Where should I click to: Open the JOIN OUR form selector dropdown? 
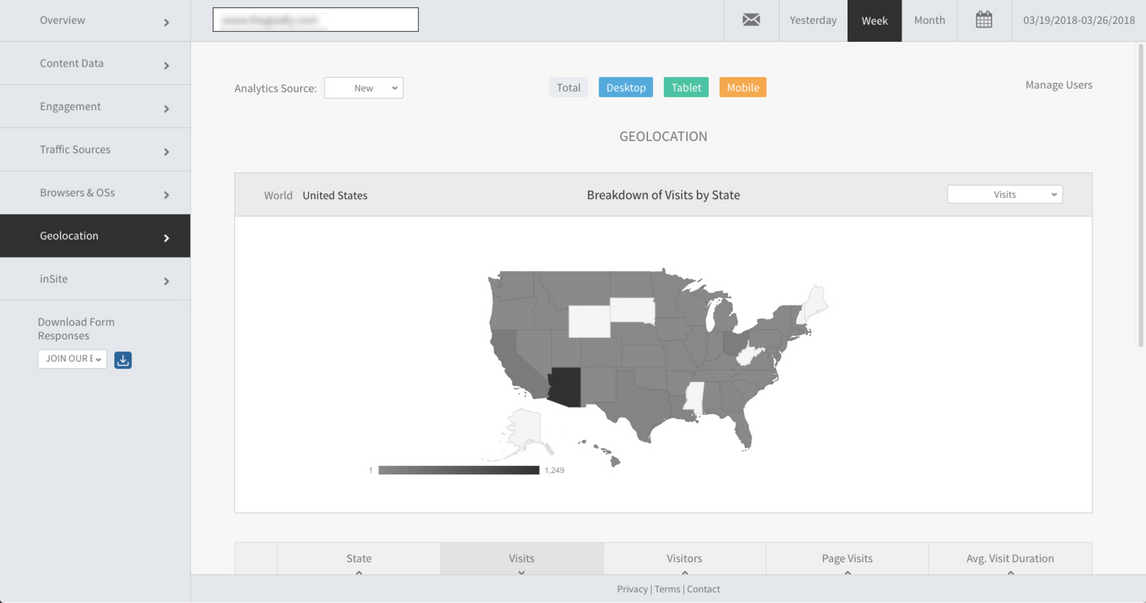point(72,359)
